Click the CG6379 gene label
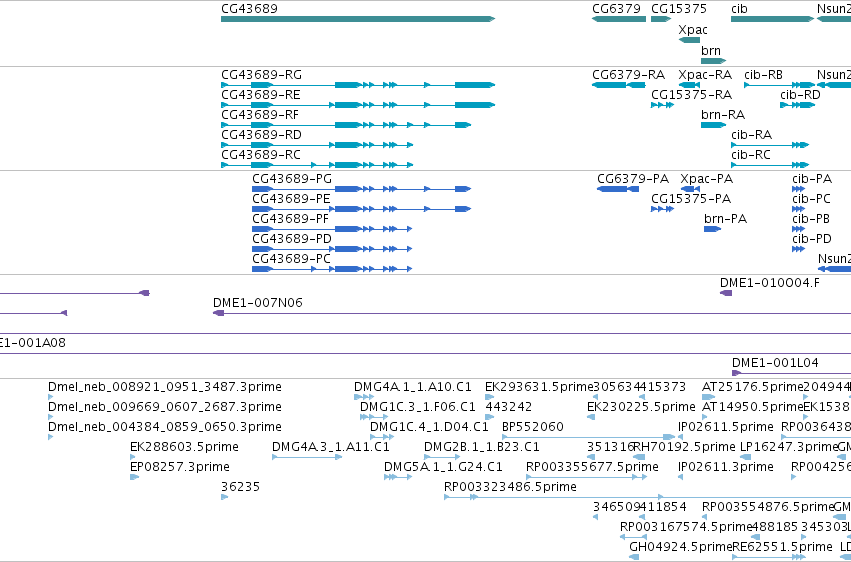The image size is (851, 562). pos(617,9)
